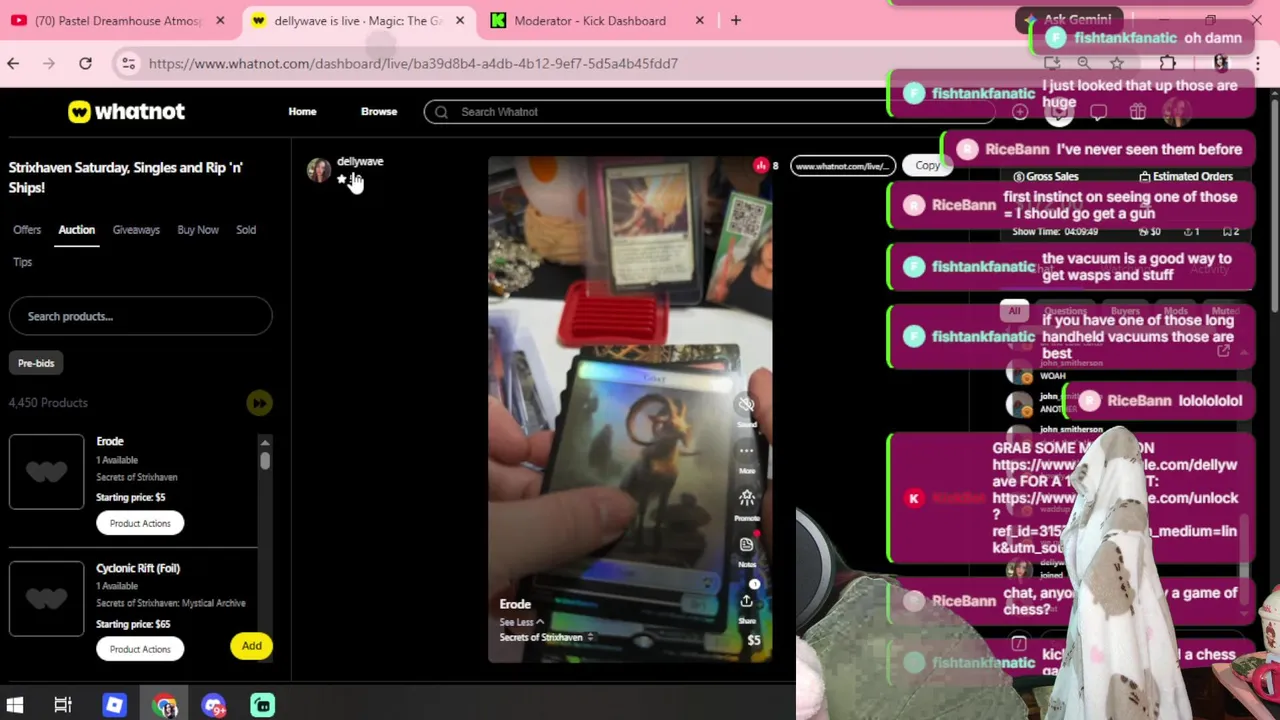This screenshot has height=720, width=1280.
Task: Collapse details with See Less
Action: coord(522,622)
